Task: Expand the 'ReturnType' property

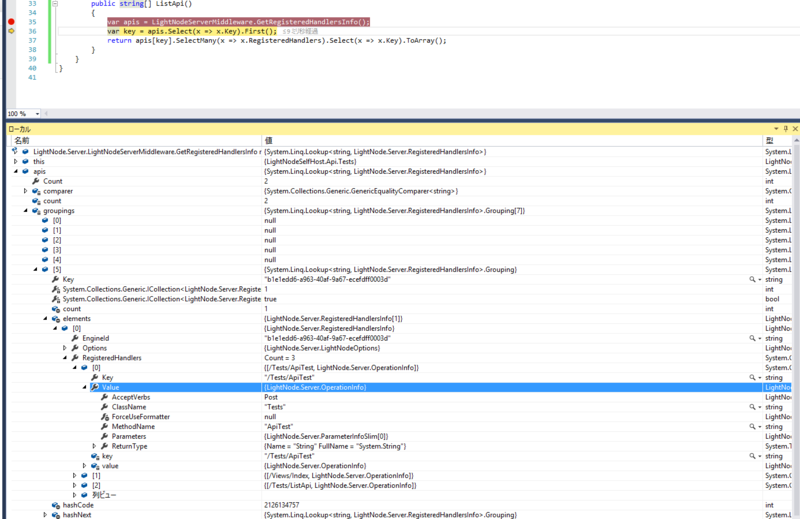Action: tap(94, 446)
